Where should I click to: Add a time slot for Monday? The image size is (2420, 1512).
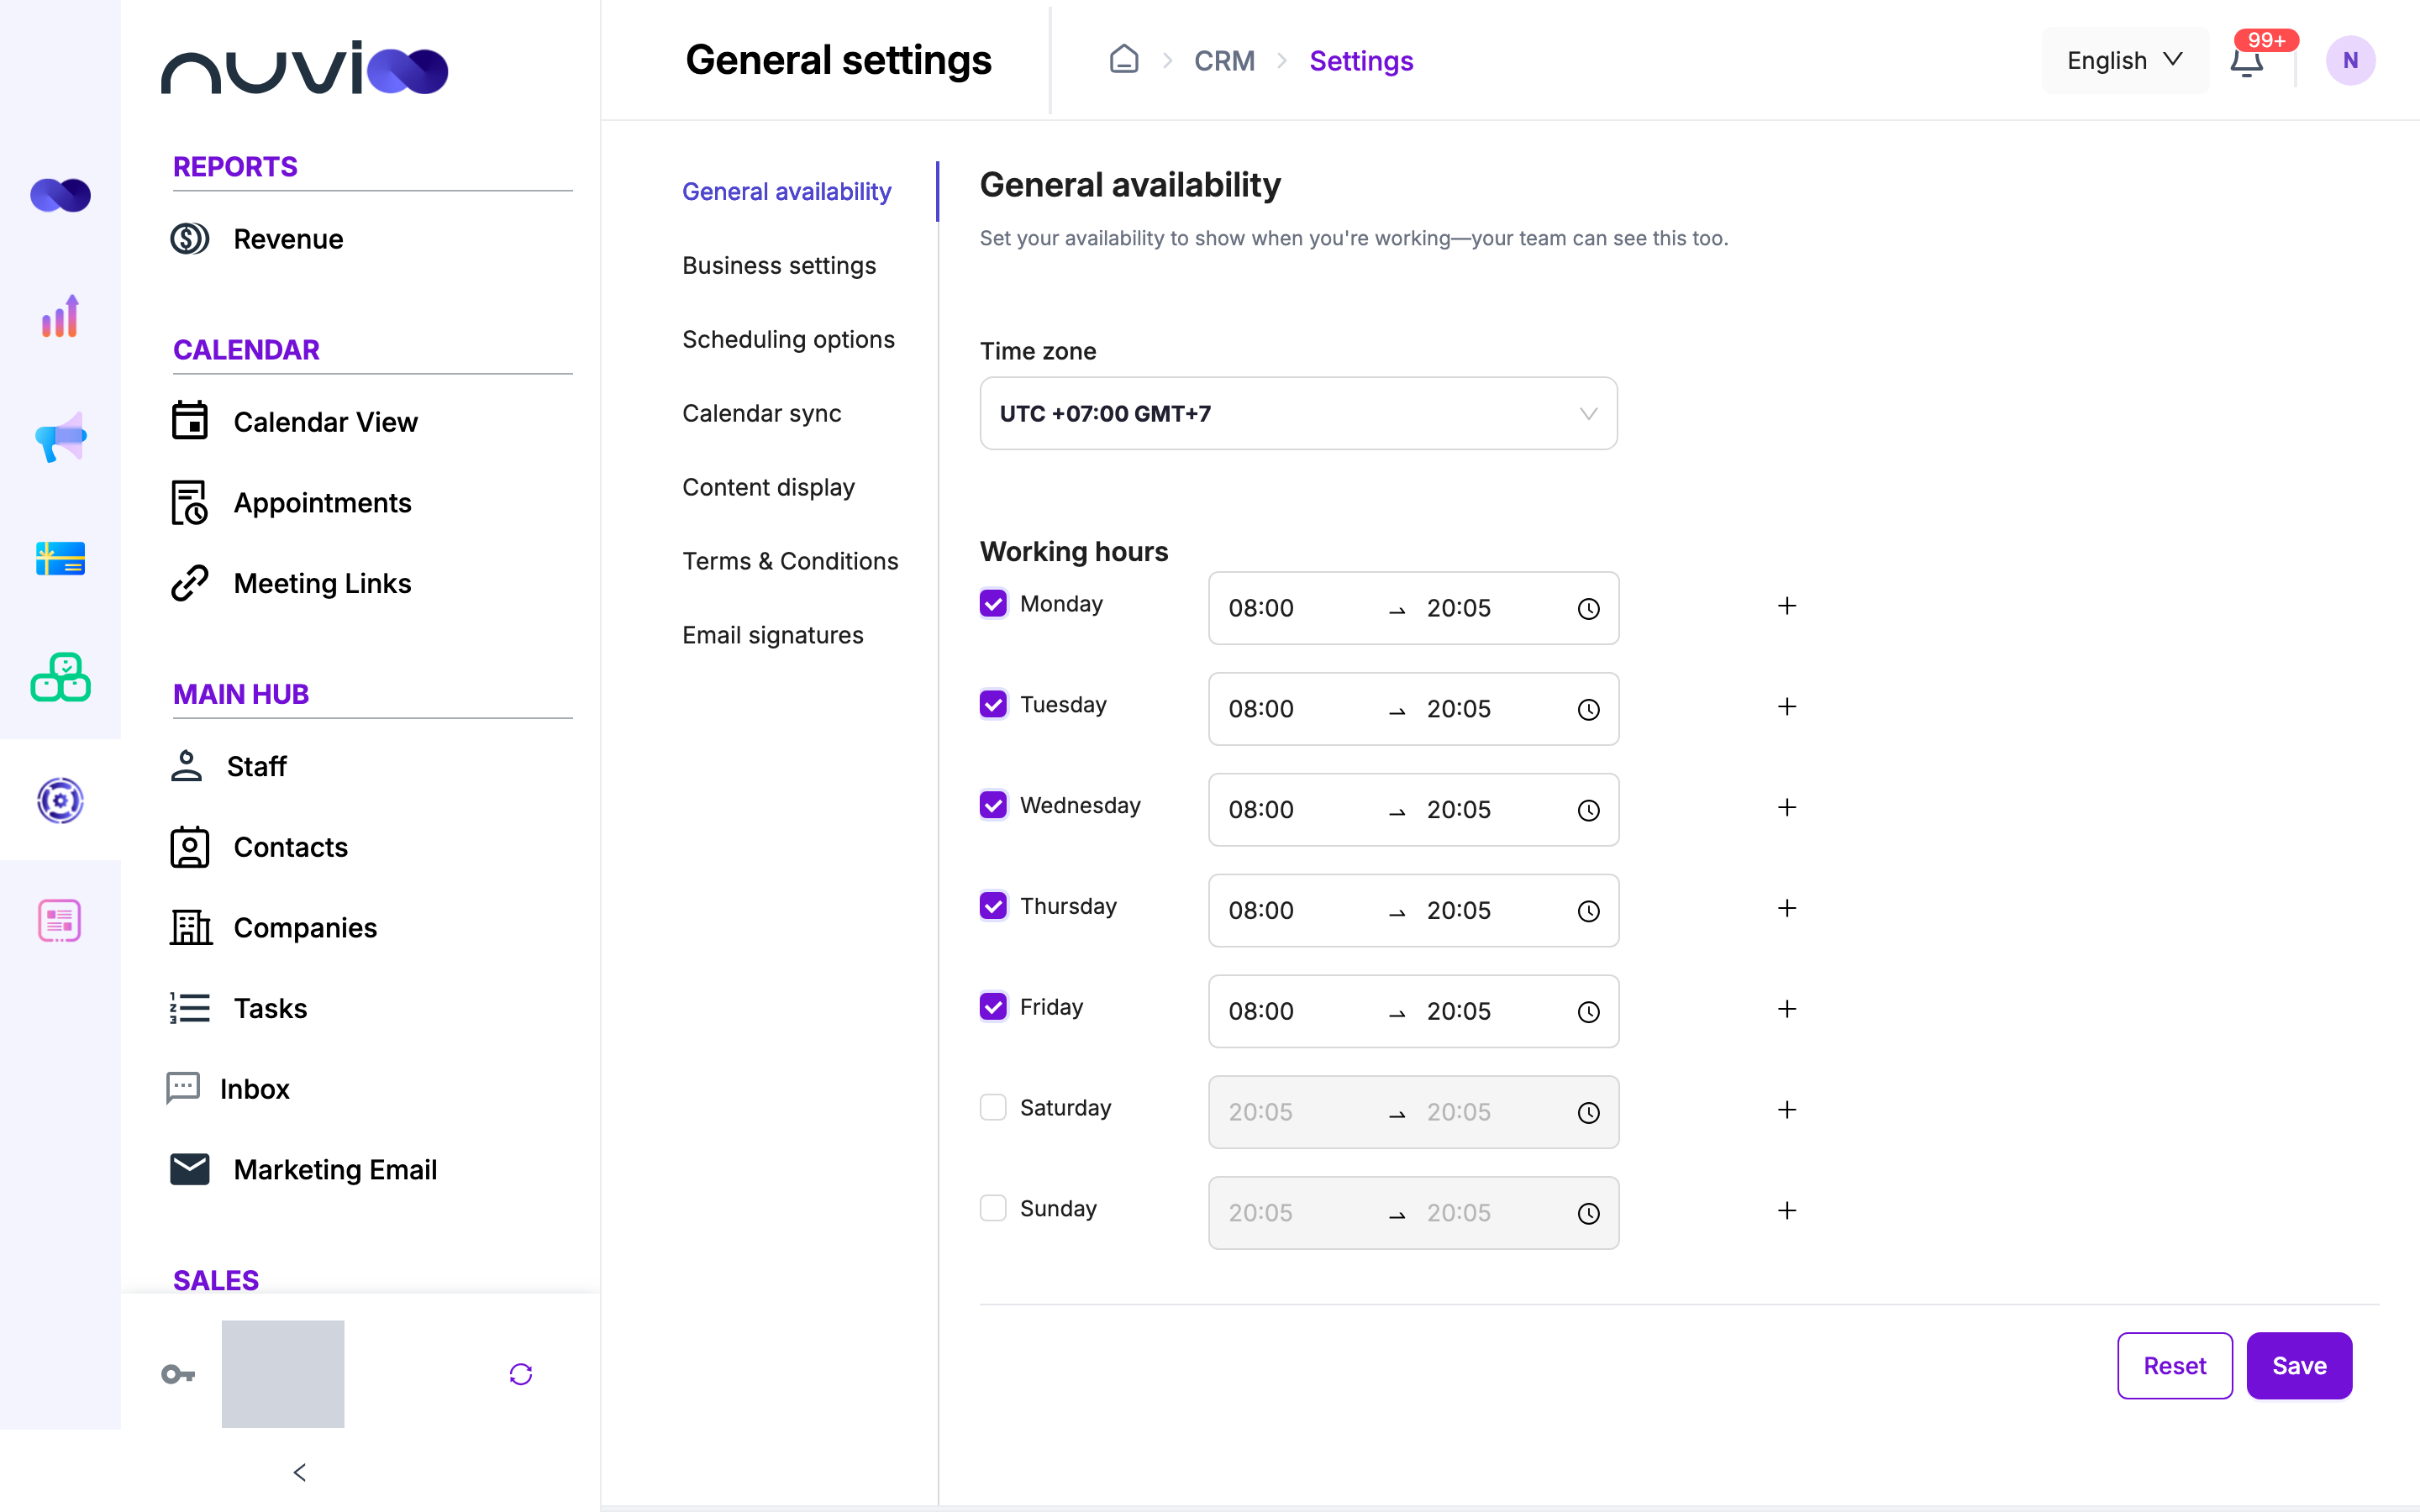(x=1787, y=606)
